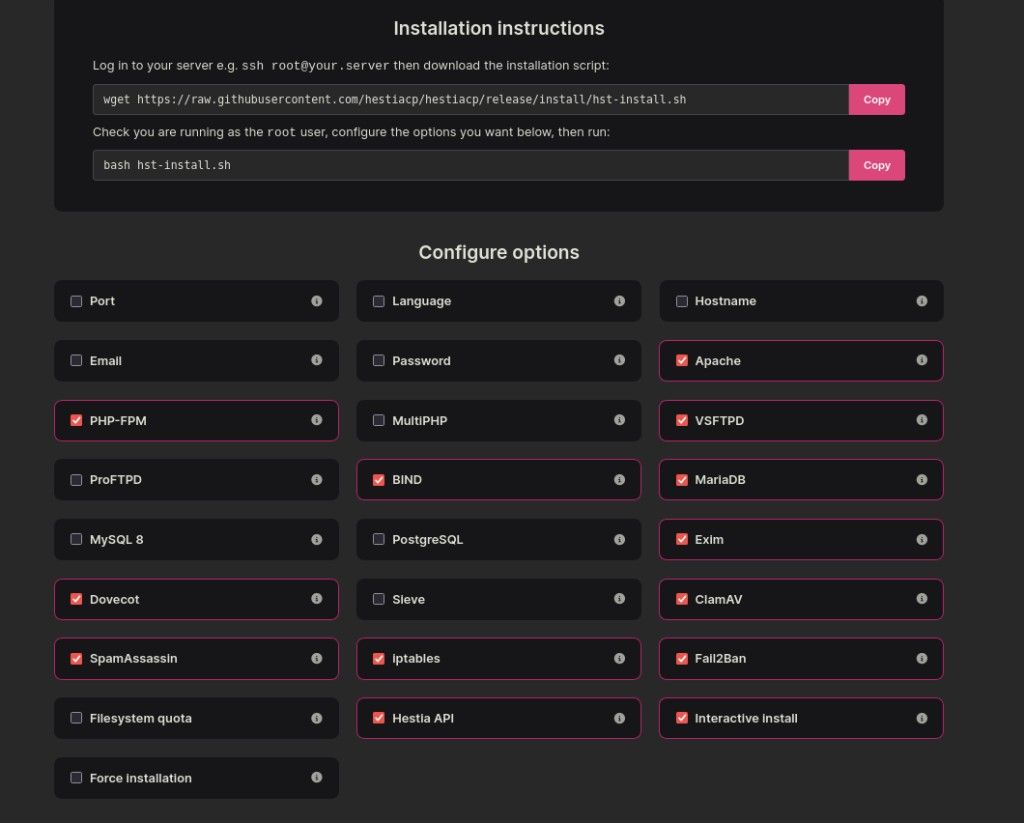Check the MySQL 8 option
Image resolution: width=1024 pixels, height=823 pixels.
76,540
